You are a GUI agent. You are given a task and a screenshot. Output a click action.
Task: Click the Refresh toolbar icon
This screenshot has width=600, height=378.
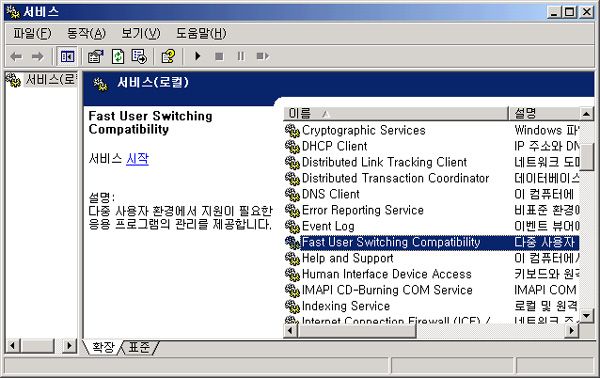(x=117, y=57)
